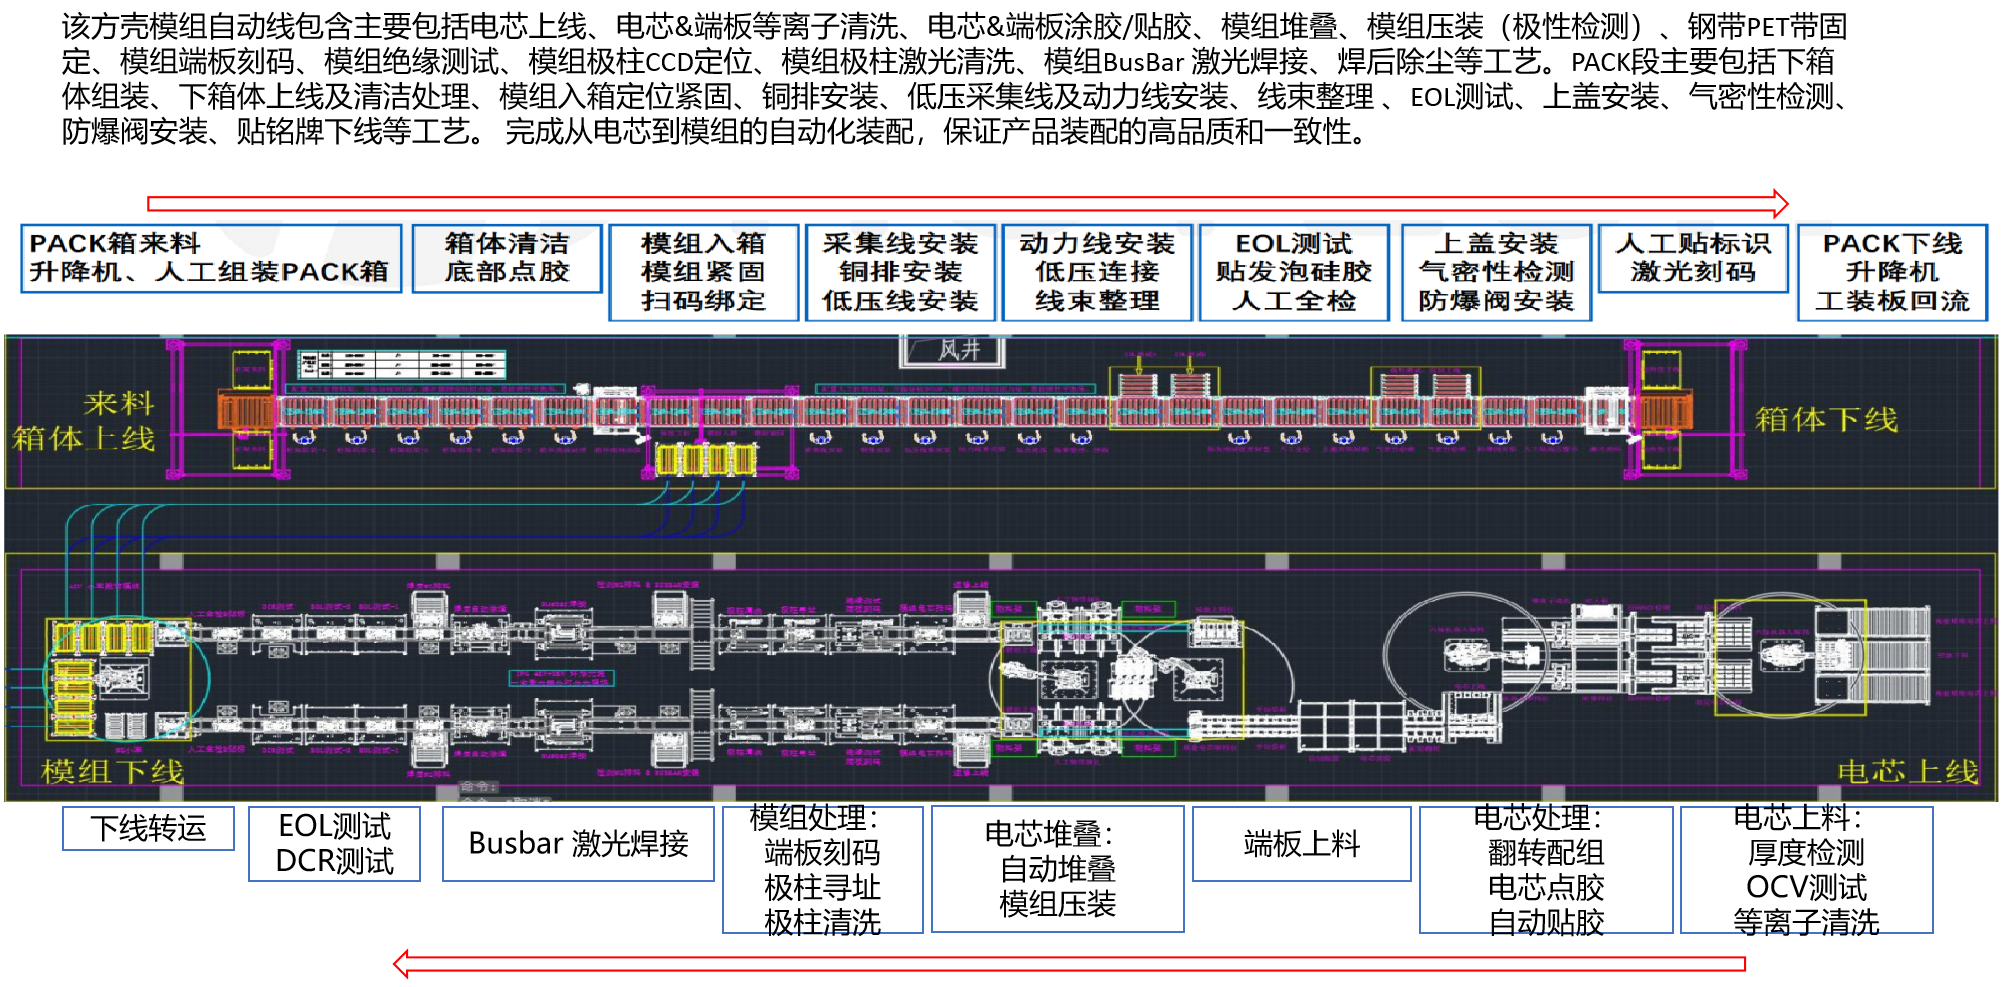Select the 箱体清洁 底部点胶 step box
This screenshot has height=987, width=2001.
point(507,258)
